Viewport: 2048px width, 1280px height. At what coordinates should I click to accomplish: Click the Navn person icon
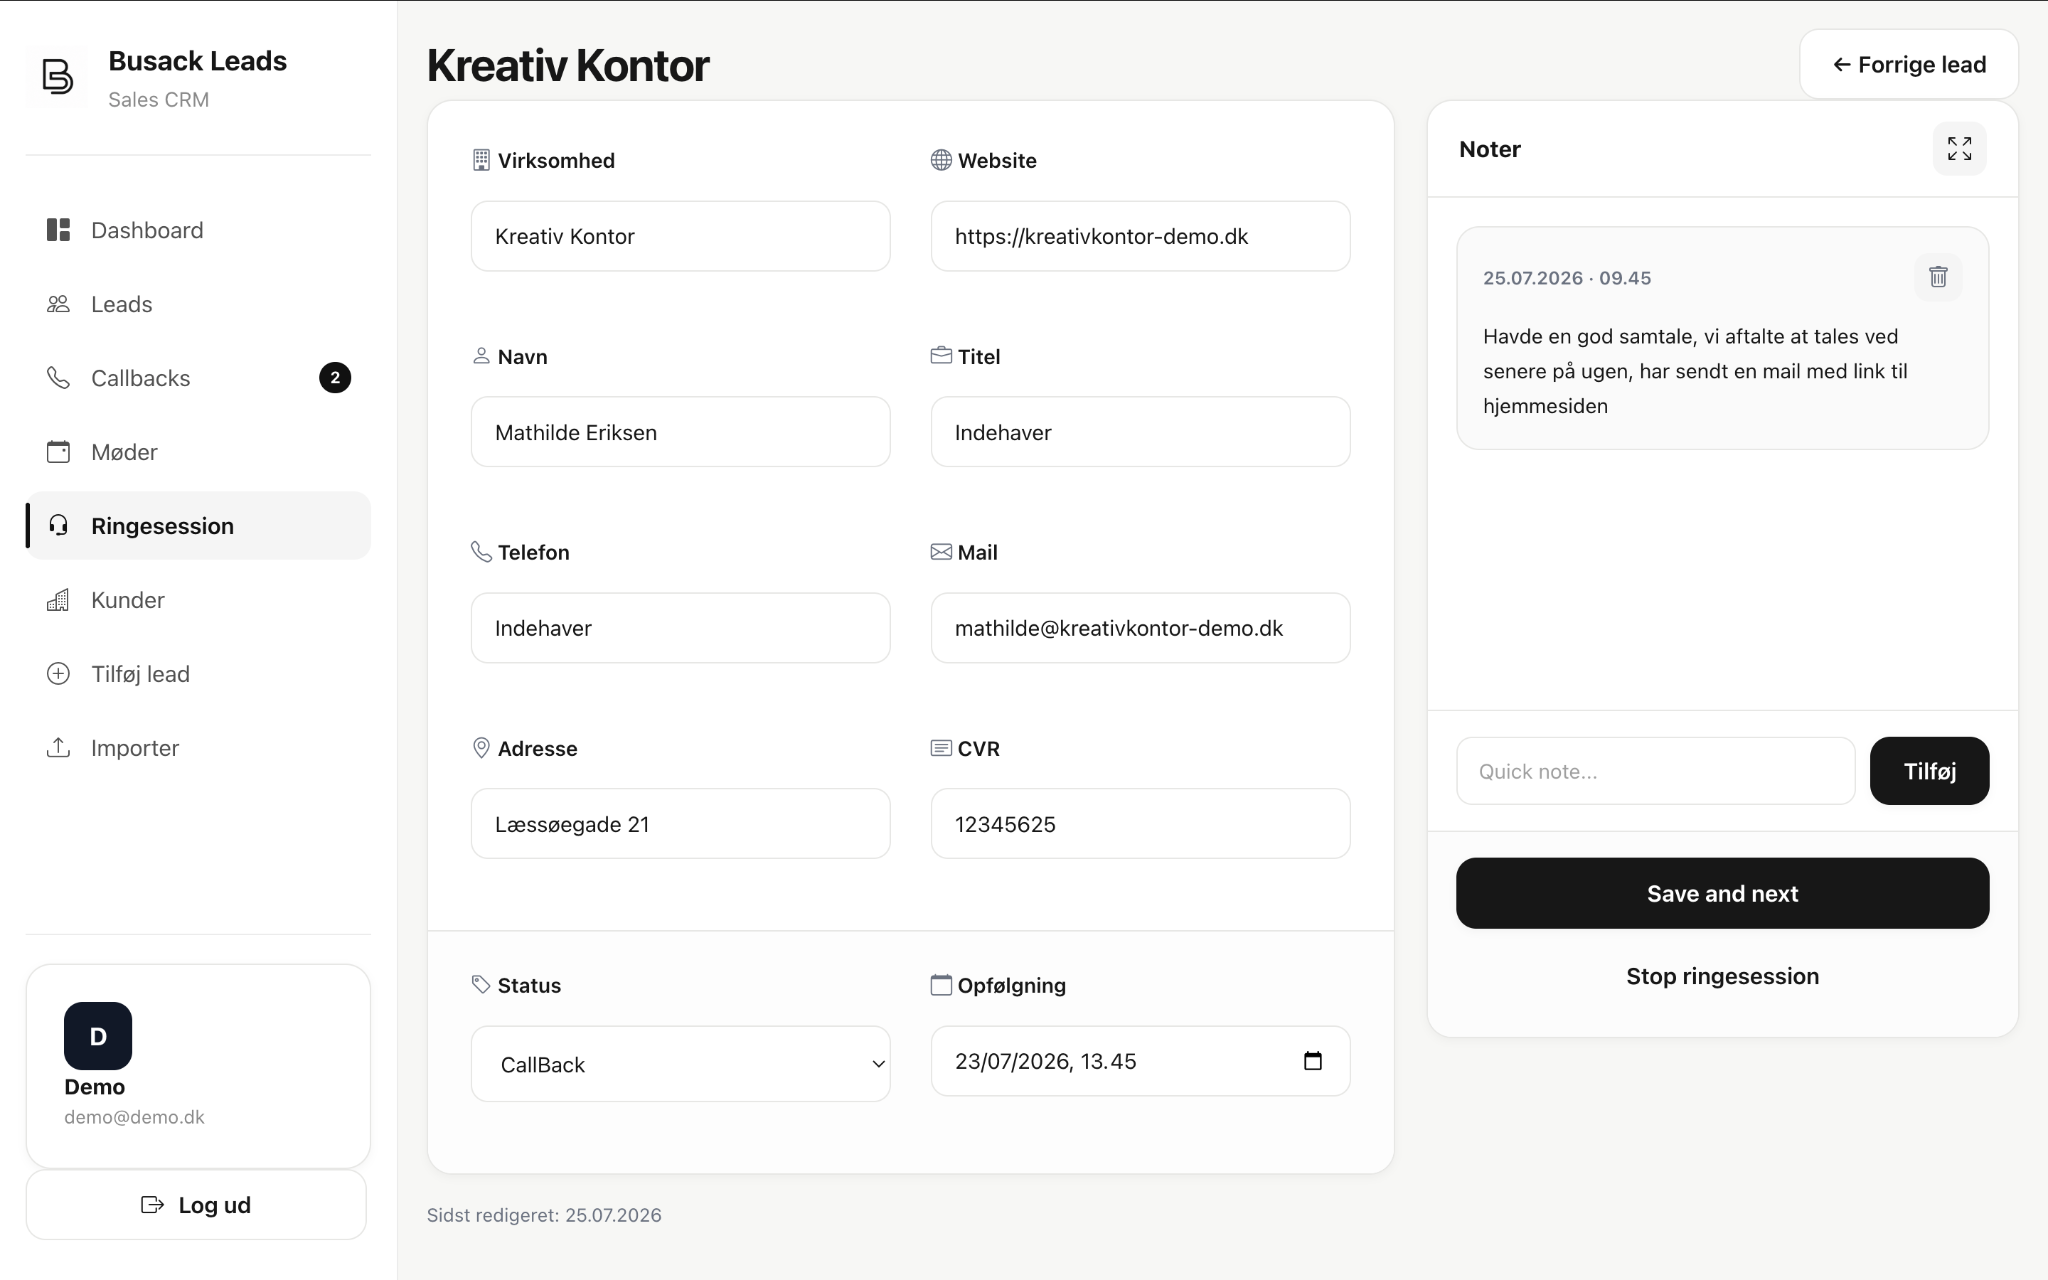point(481,355)
